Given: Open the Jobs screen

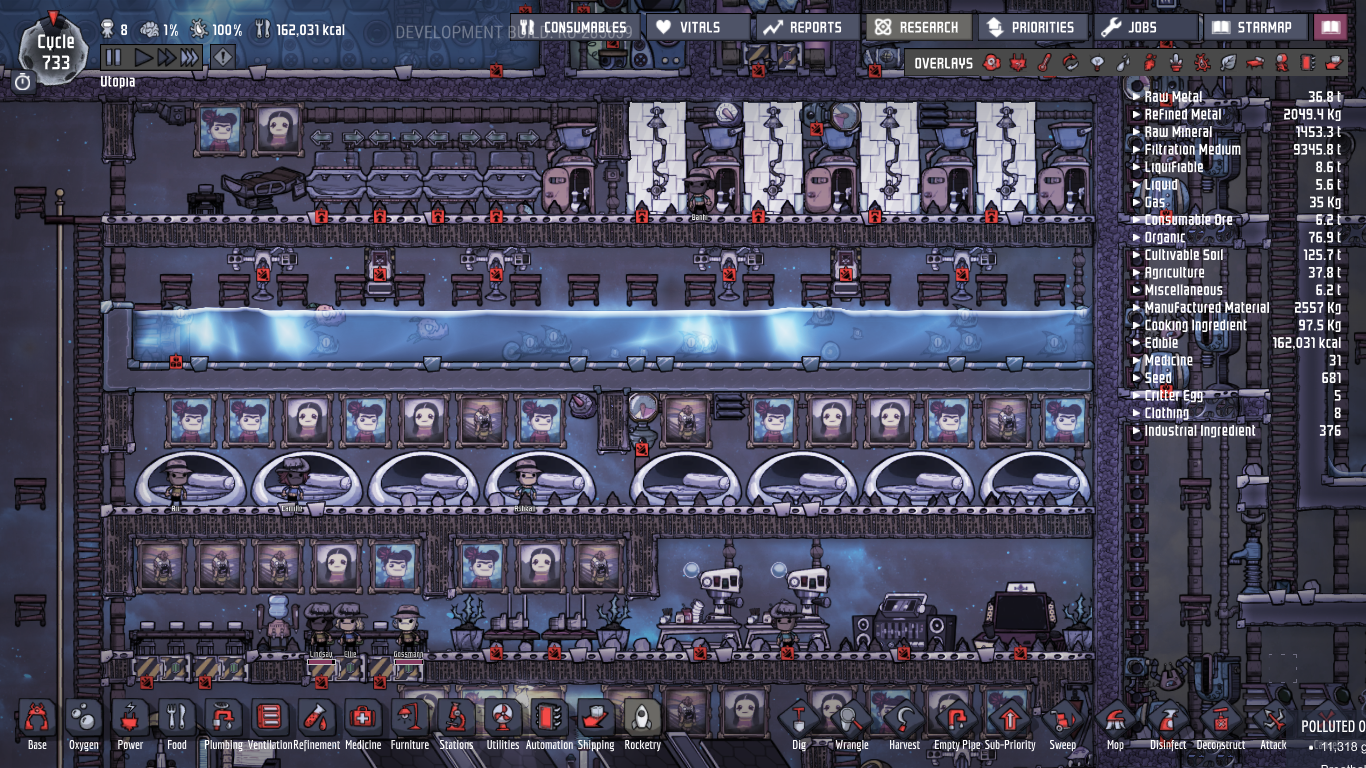Looking at the screenshot, I should (1146, 27).
